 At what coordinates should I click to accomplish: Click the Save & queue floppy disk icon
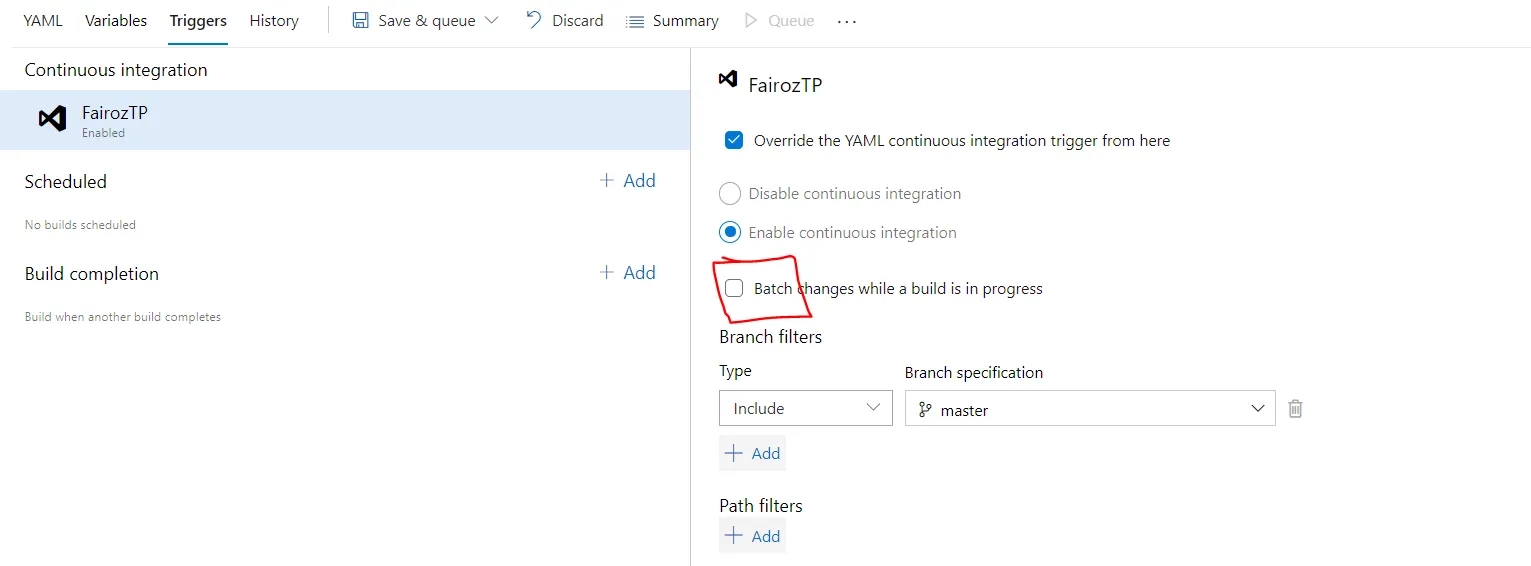[x=360, y=20]
